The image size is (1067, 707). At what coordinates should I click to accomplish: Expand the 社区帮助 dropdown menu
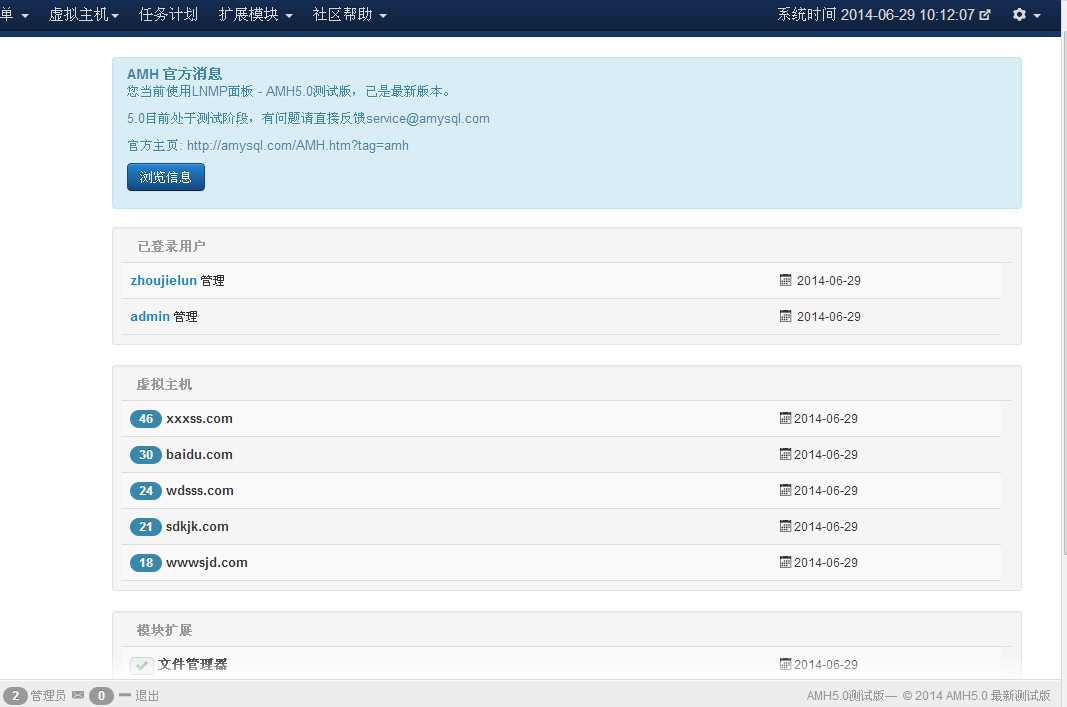pos(349,15)
